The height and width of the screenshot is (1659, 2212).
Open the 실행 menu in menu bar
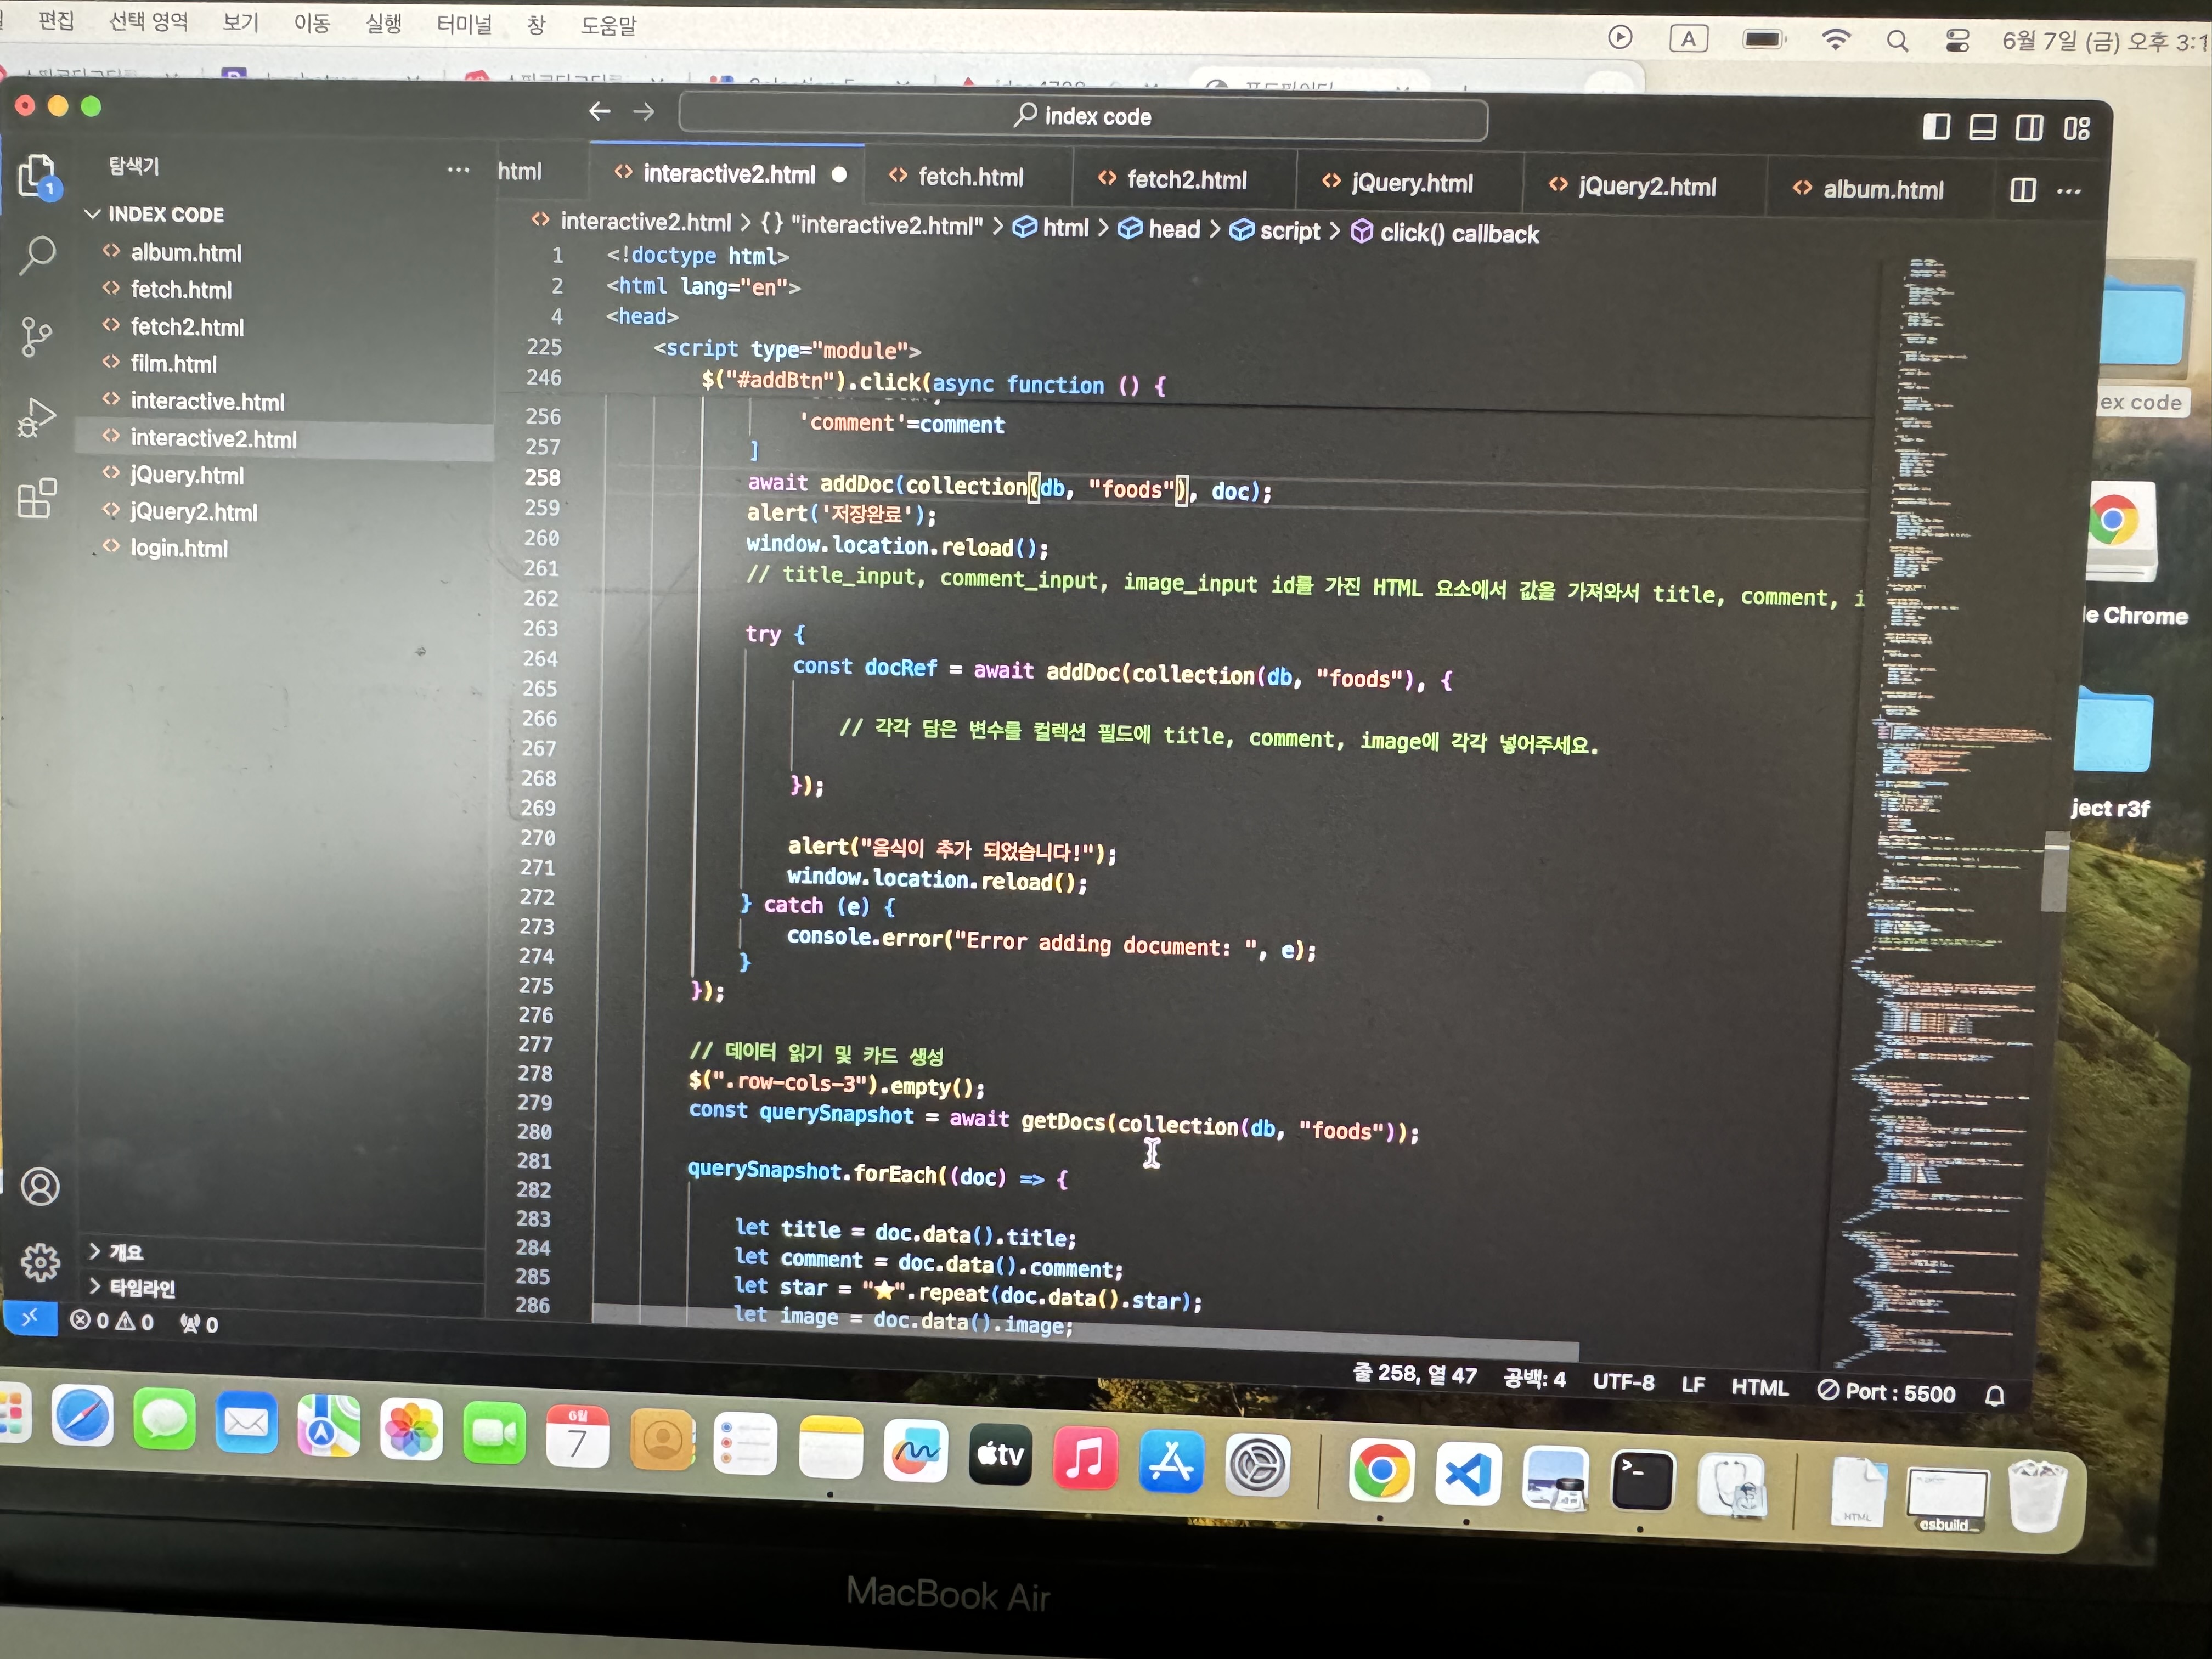tap(383, 23)
